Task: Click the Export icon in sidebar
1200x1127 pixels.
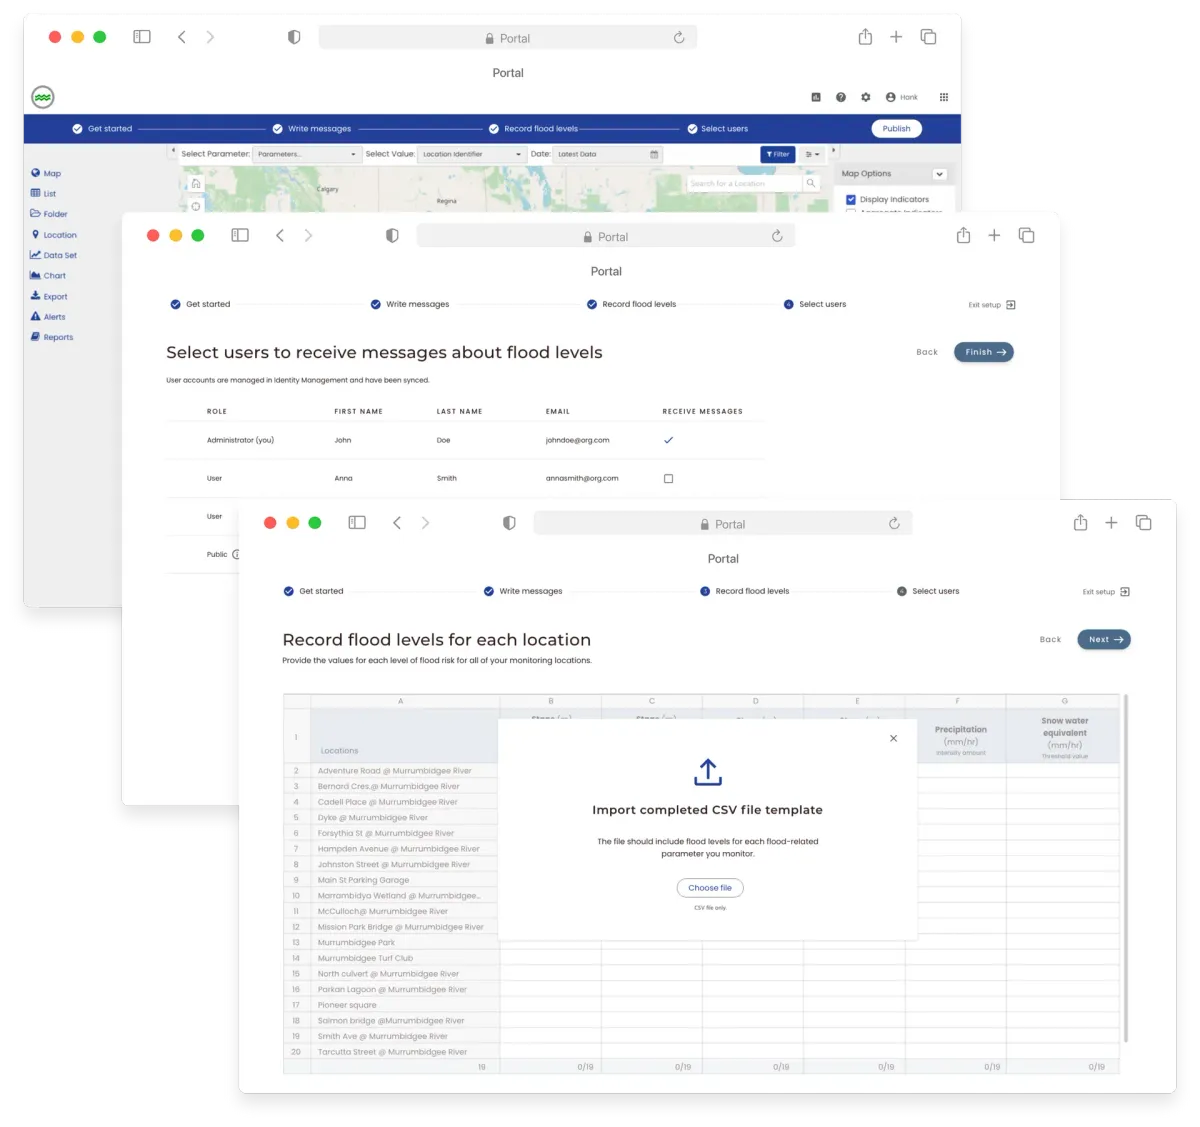Action: point(36,296)
